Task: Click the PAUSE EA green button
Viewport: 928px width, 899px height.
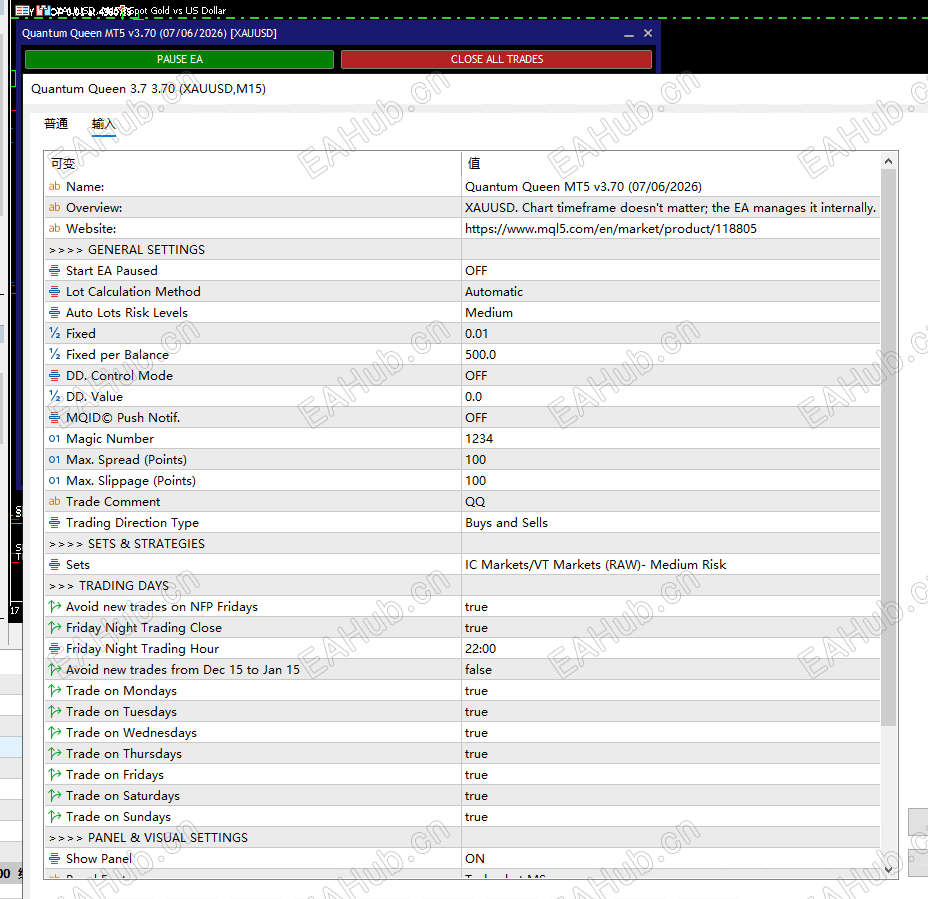Action: pyautogui.click(x=179, y=59)
